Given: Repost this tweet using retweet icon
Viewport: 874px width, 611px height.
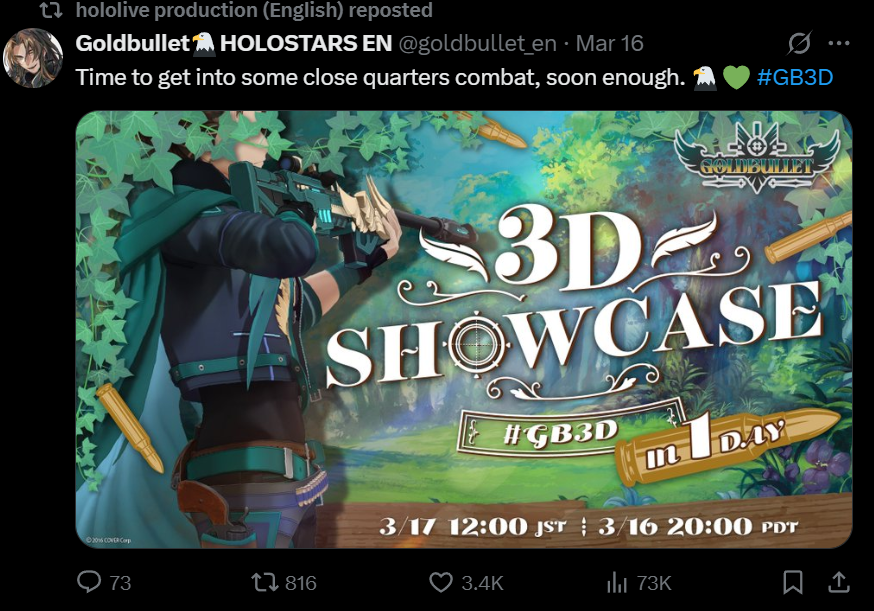Looking at the screenshot, I should [265, 583].
